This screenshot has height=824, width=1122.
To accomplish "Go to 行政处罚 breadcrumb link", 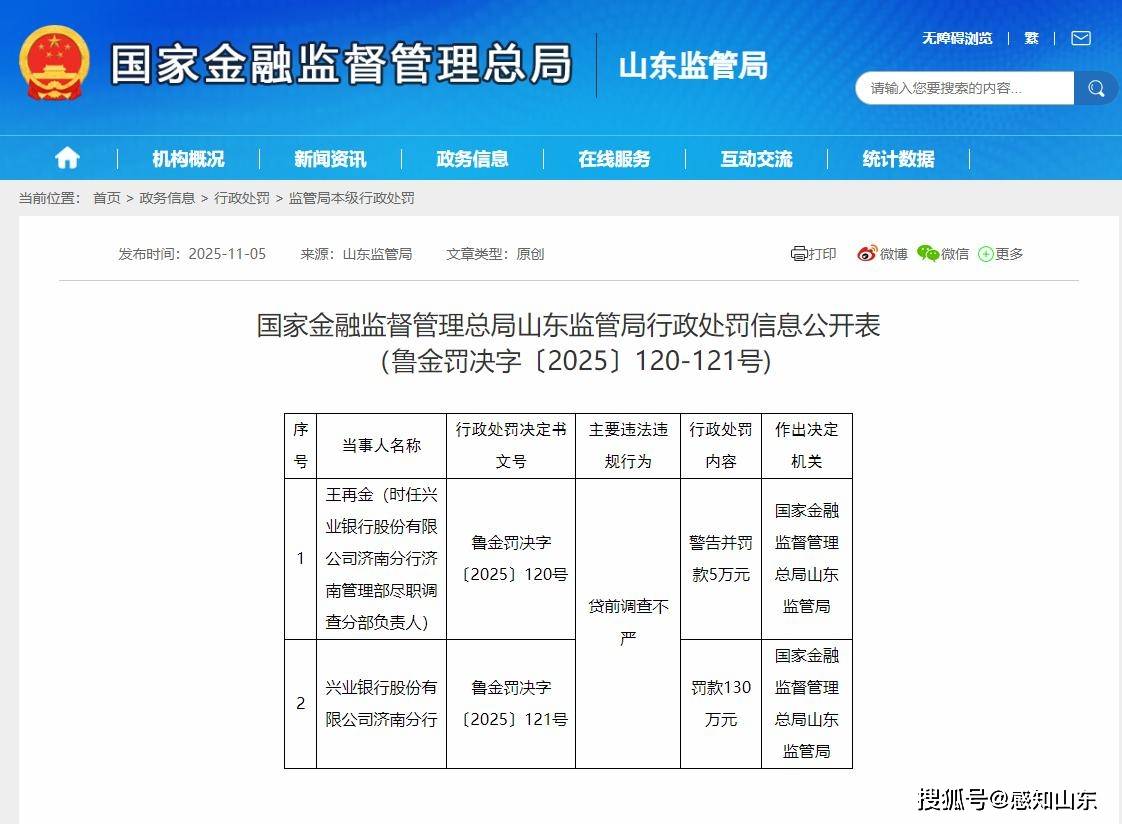I will click(x=242, y=198).
